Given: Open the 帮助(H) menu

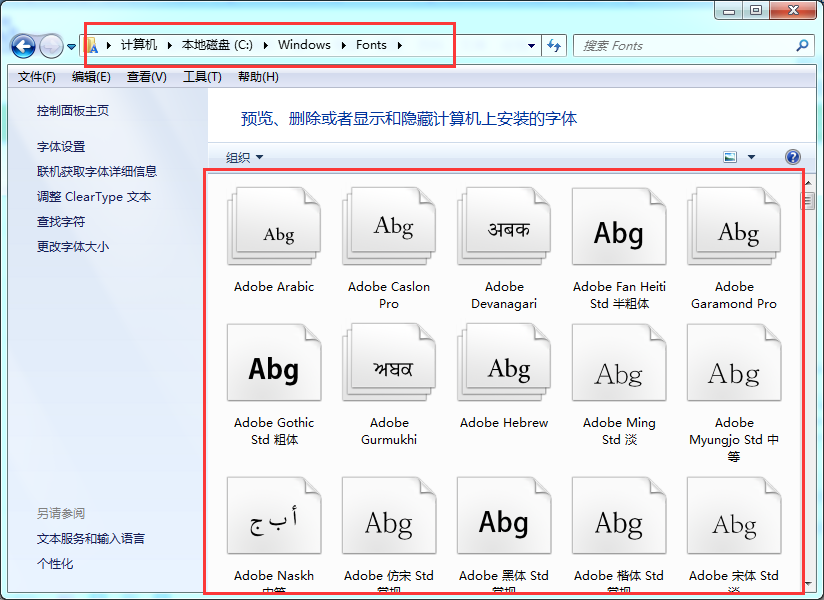Looking at the screenshot, I should click(258, 77).
